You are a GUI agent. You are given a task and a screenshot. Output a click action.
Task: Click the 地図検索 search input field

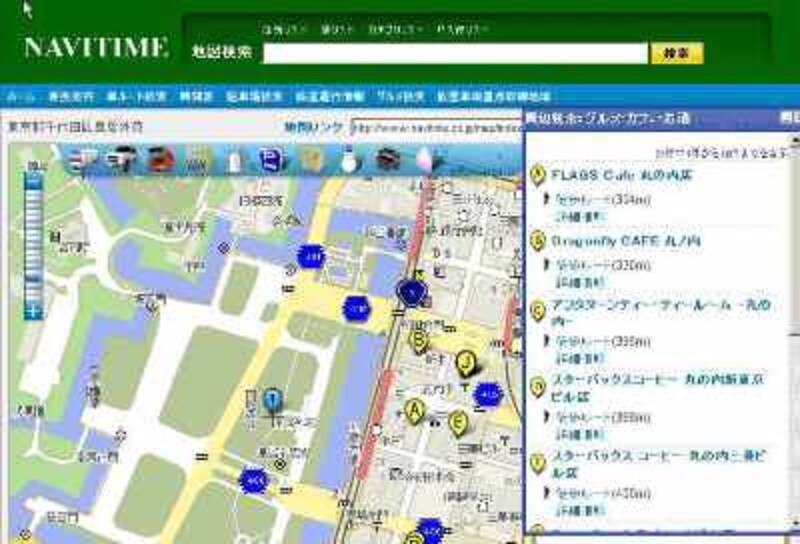click(x=455, y=53)
